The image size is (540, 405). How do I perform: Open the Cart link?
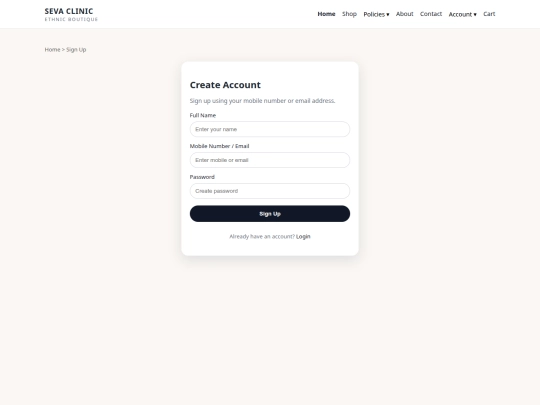pyautogui.click(x=489, y=14)
